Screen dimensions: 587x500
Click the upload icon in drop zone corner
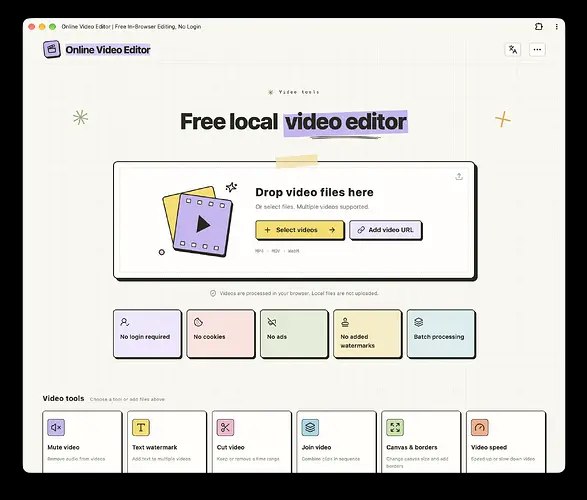point(459,177)
